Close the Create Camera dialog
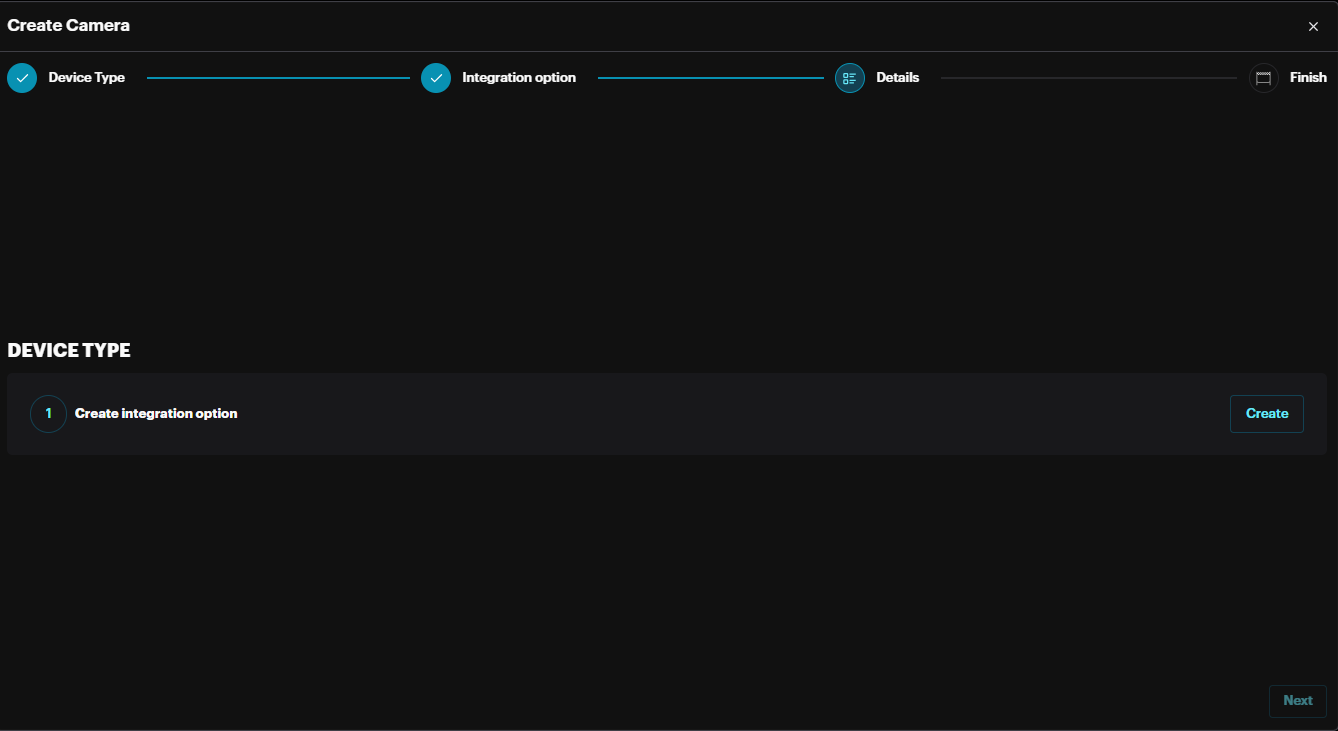The image size is (1338, 731). tap(1313, 27)
